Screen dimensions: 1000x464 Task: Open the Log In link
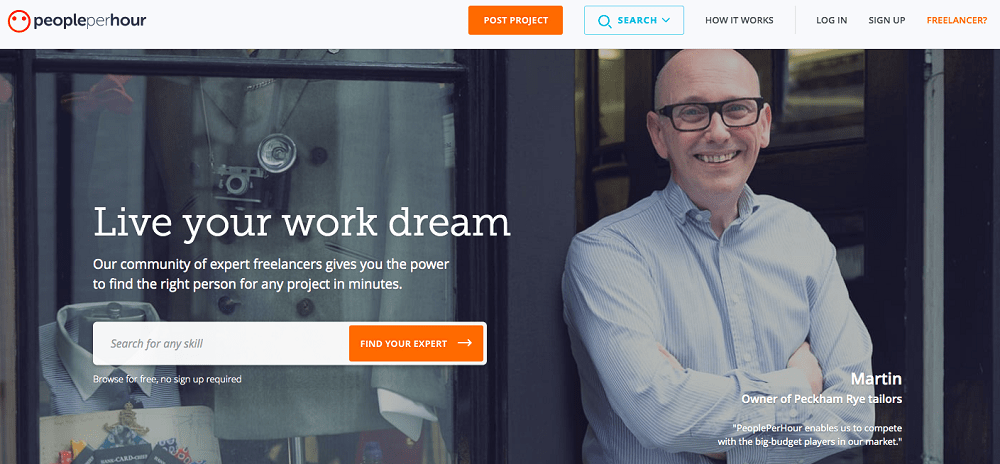tap(832, 20)
